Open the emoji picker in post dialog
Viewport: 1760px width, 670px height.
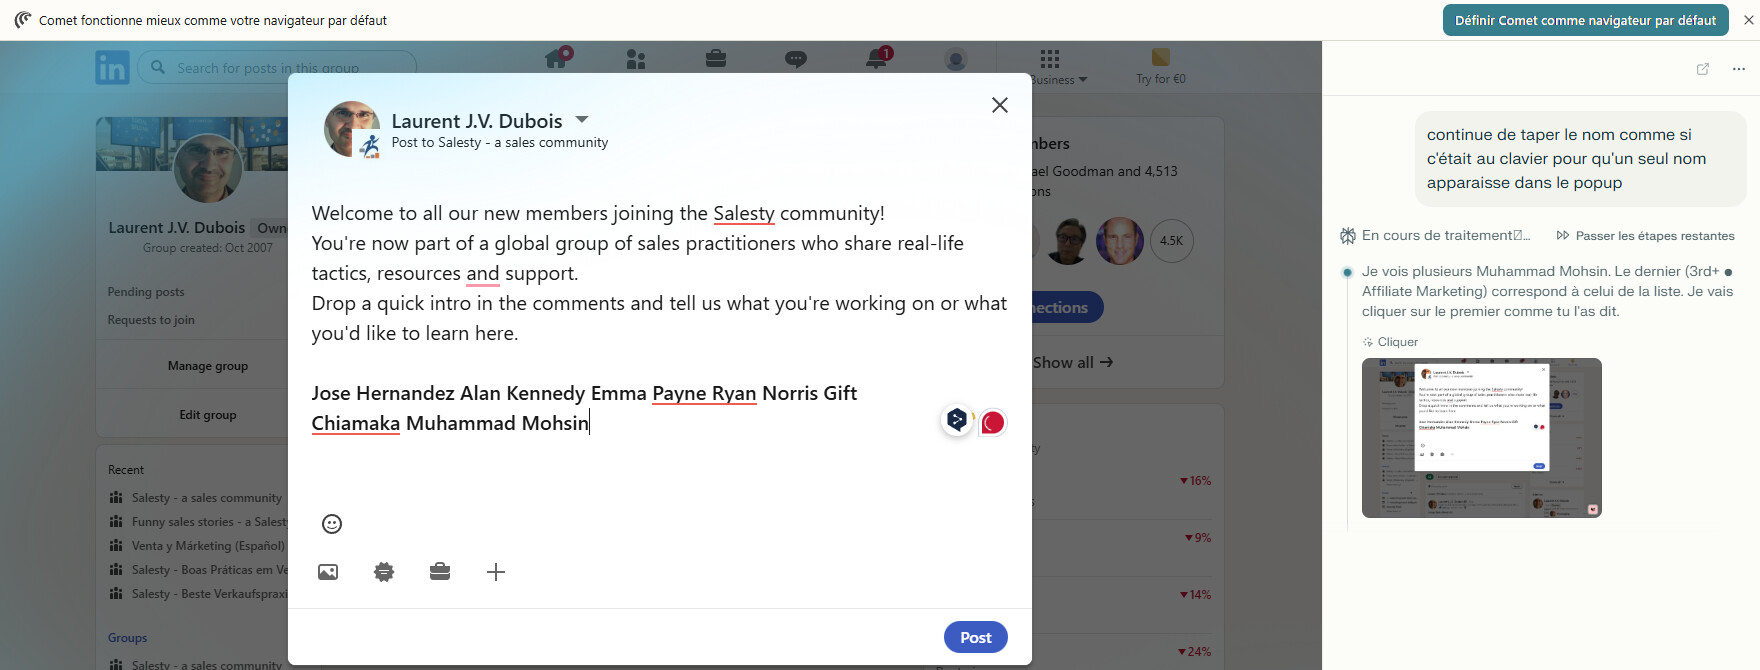[332, 524]
